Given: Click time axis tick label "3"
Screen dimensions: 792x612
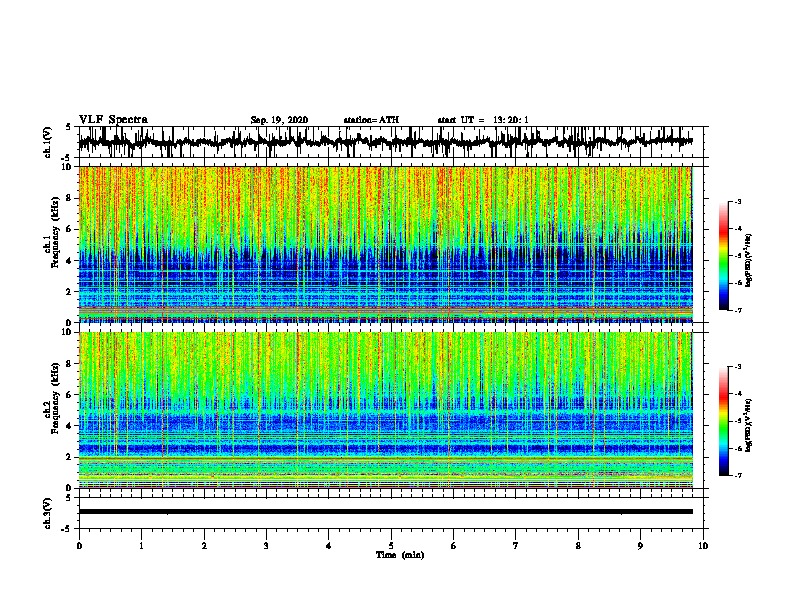Looking at the screenshot, I should tap(266, 546).
